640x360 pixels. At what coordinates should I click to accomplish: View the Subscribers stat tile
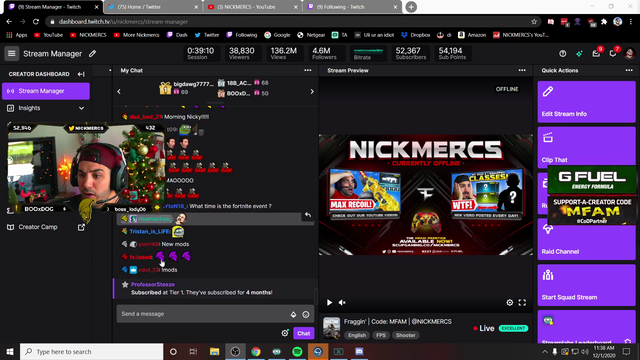(411, 53)
